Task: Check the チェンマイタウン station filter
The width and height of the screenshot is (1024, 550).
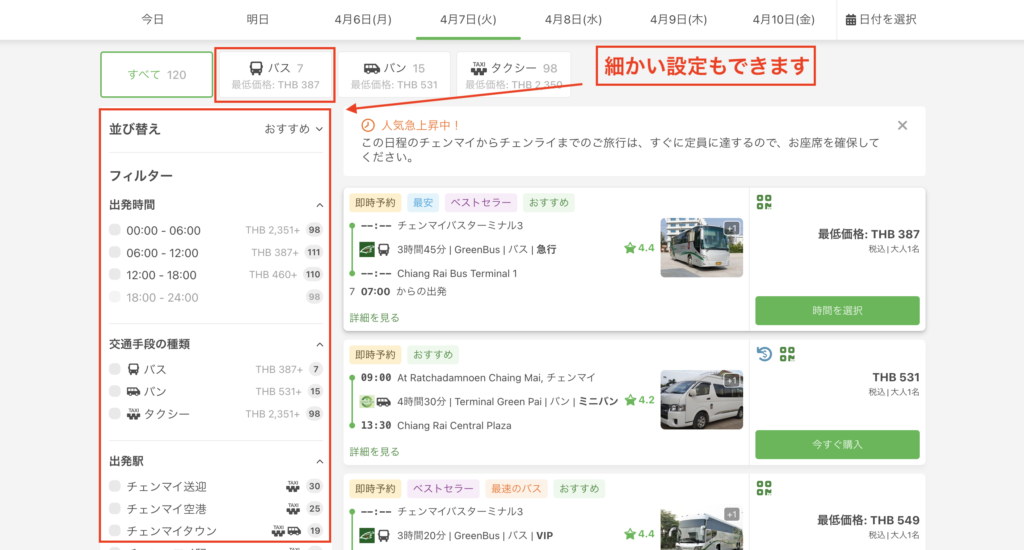Action: coord(115,530)
